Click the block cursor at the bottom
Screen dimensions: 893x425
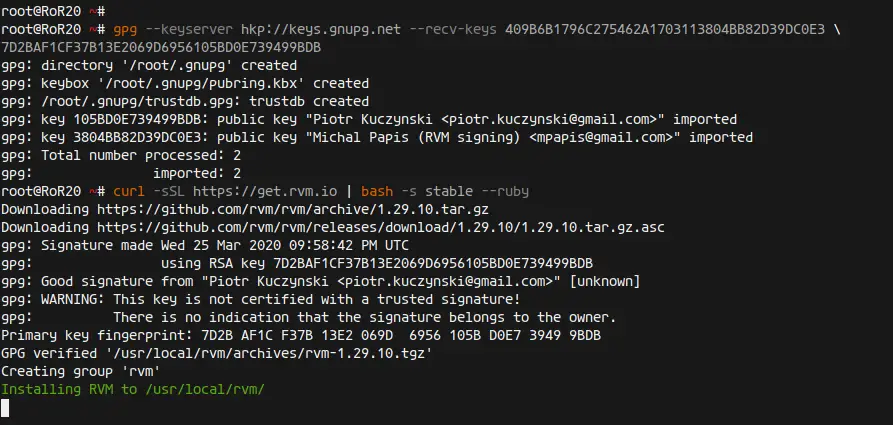5,408
